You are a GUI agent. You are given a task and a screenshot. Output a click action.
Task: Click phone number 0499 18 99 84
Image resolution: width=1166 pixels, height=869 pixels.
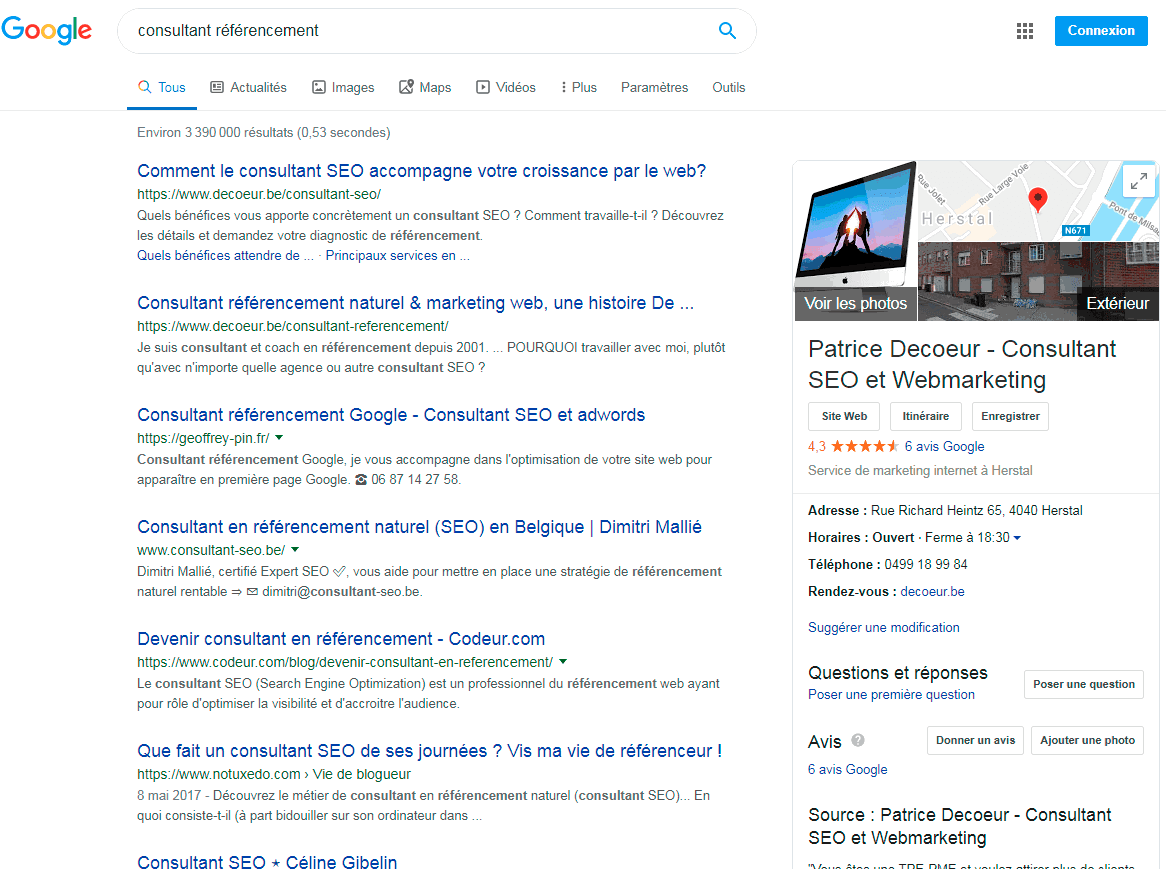[x=926, y=564]
